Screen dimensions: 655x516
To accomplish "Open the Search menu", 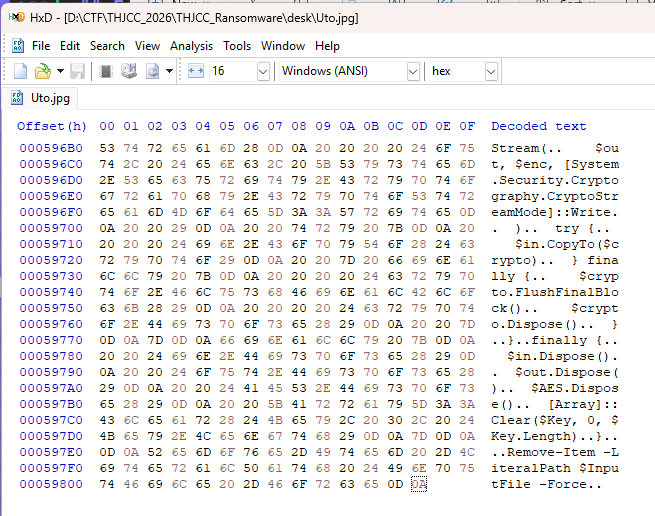I will [x=107, y=46].
